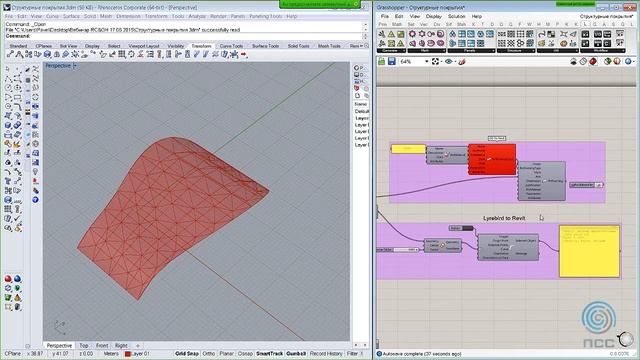Click the Rhino Command input line

(184, 36)
